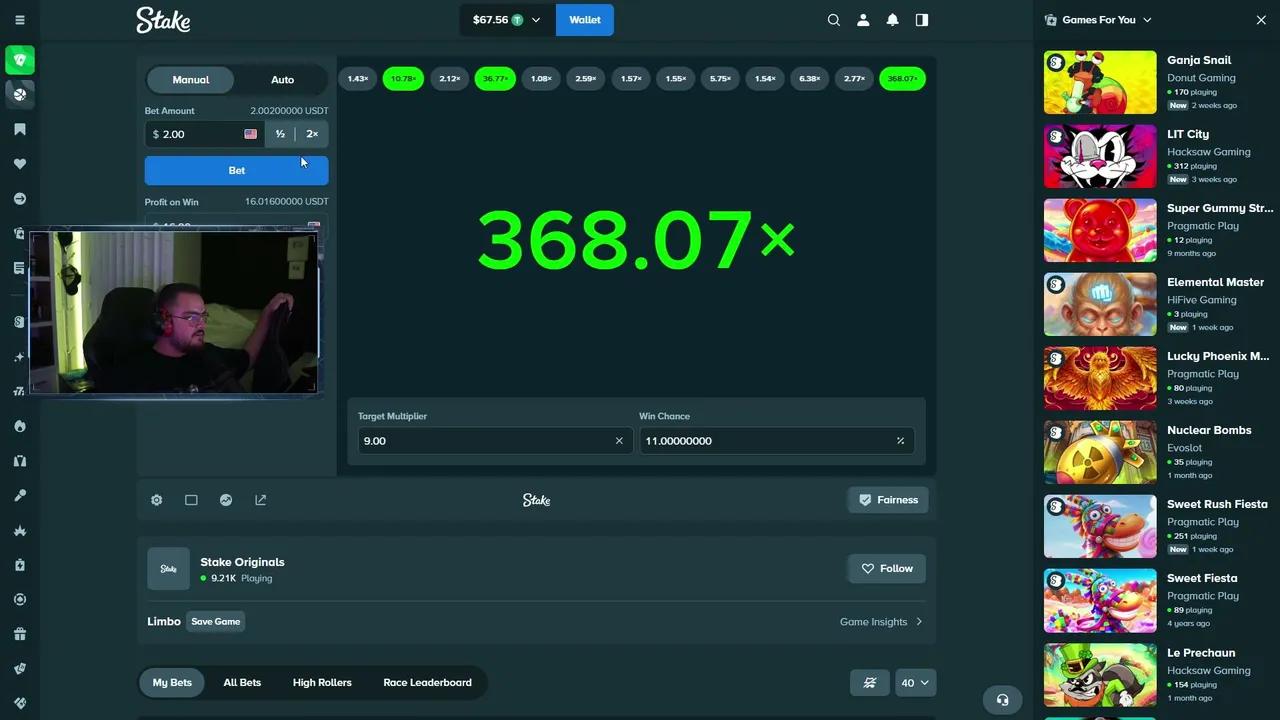Click the Bet Amount input field
Image resolution: width=1280 pixels, height=720 pixels.
click(x=205, y=134)
